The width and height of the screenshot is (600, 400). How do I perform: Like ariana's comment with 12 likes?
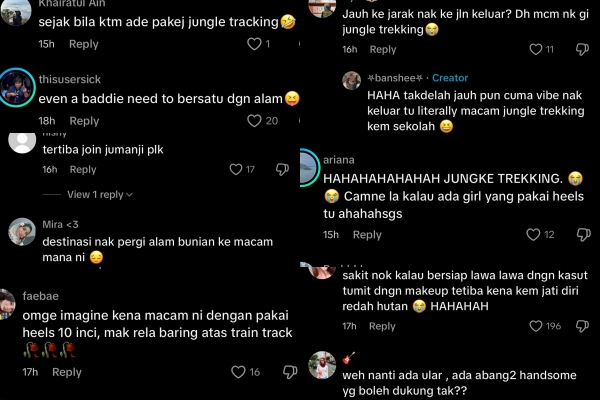(533, 234)
